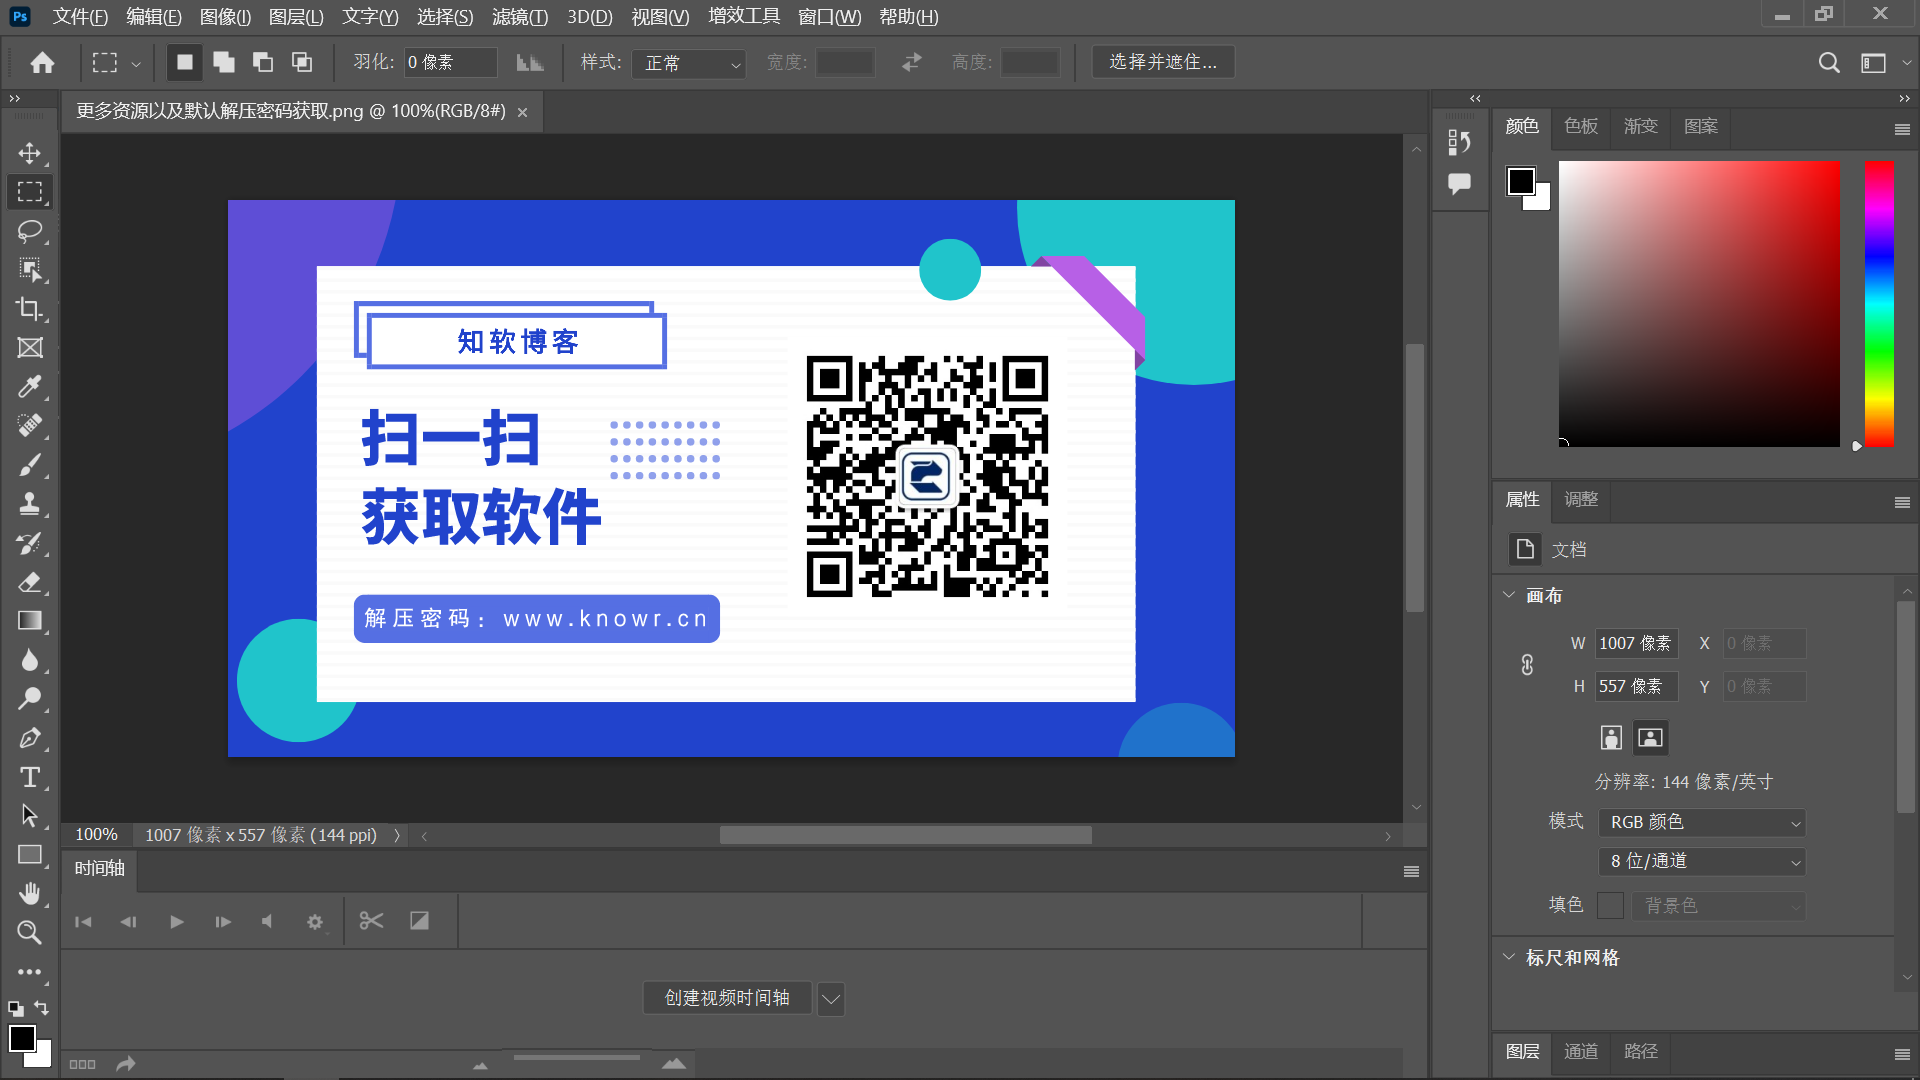Choose Subtract from Selection mode
The image size is (1920, 1080).
click(263, 62)
